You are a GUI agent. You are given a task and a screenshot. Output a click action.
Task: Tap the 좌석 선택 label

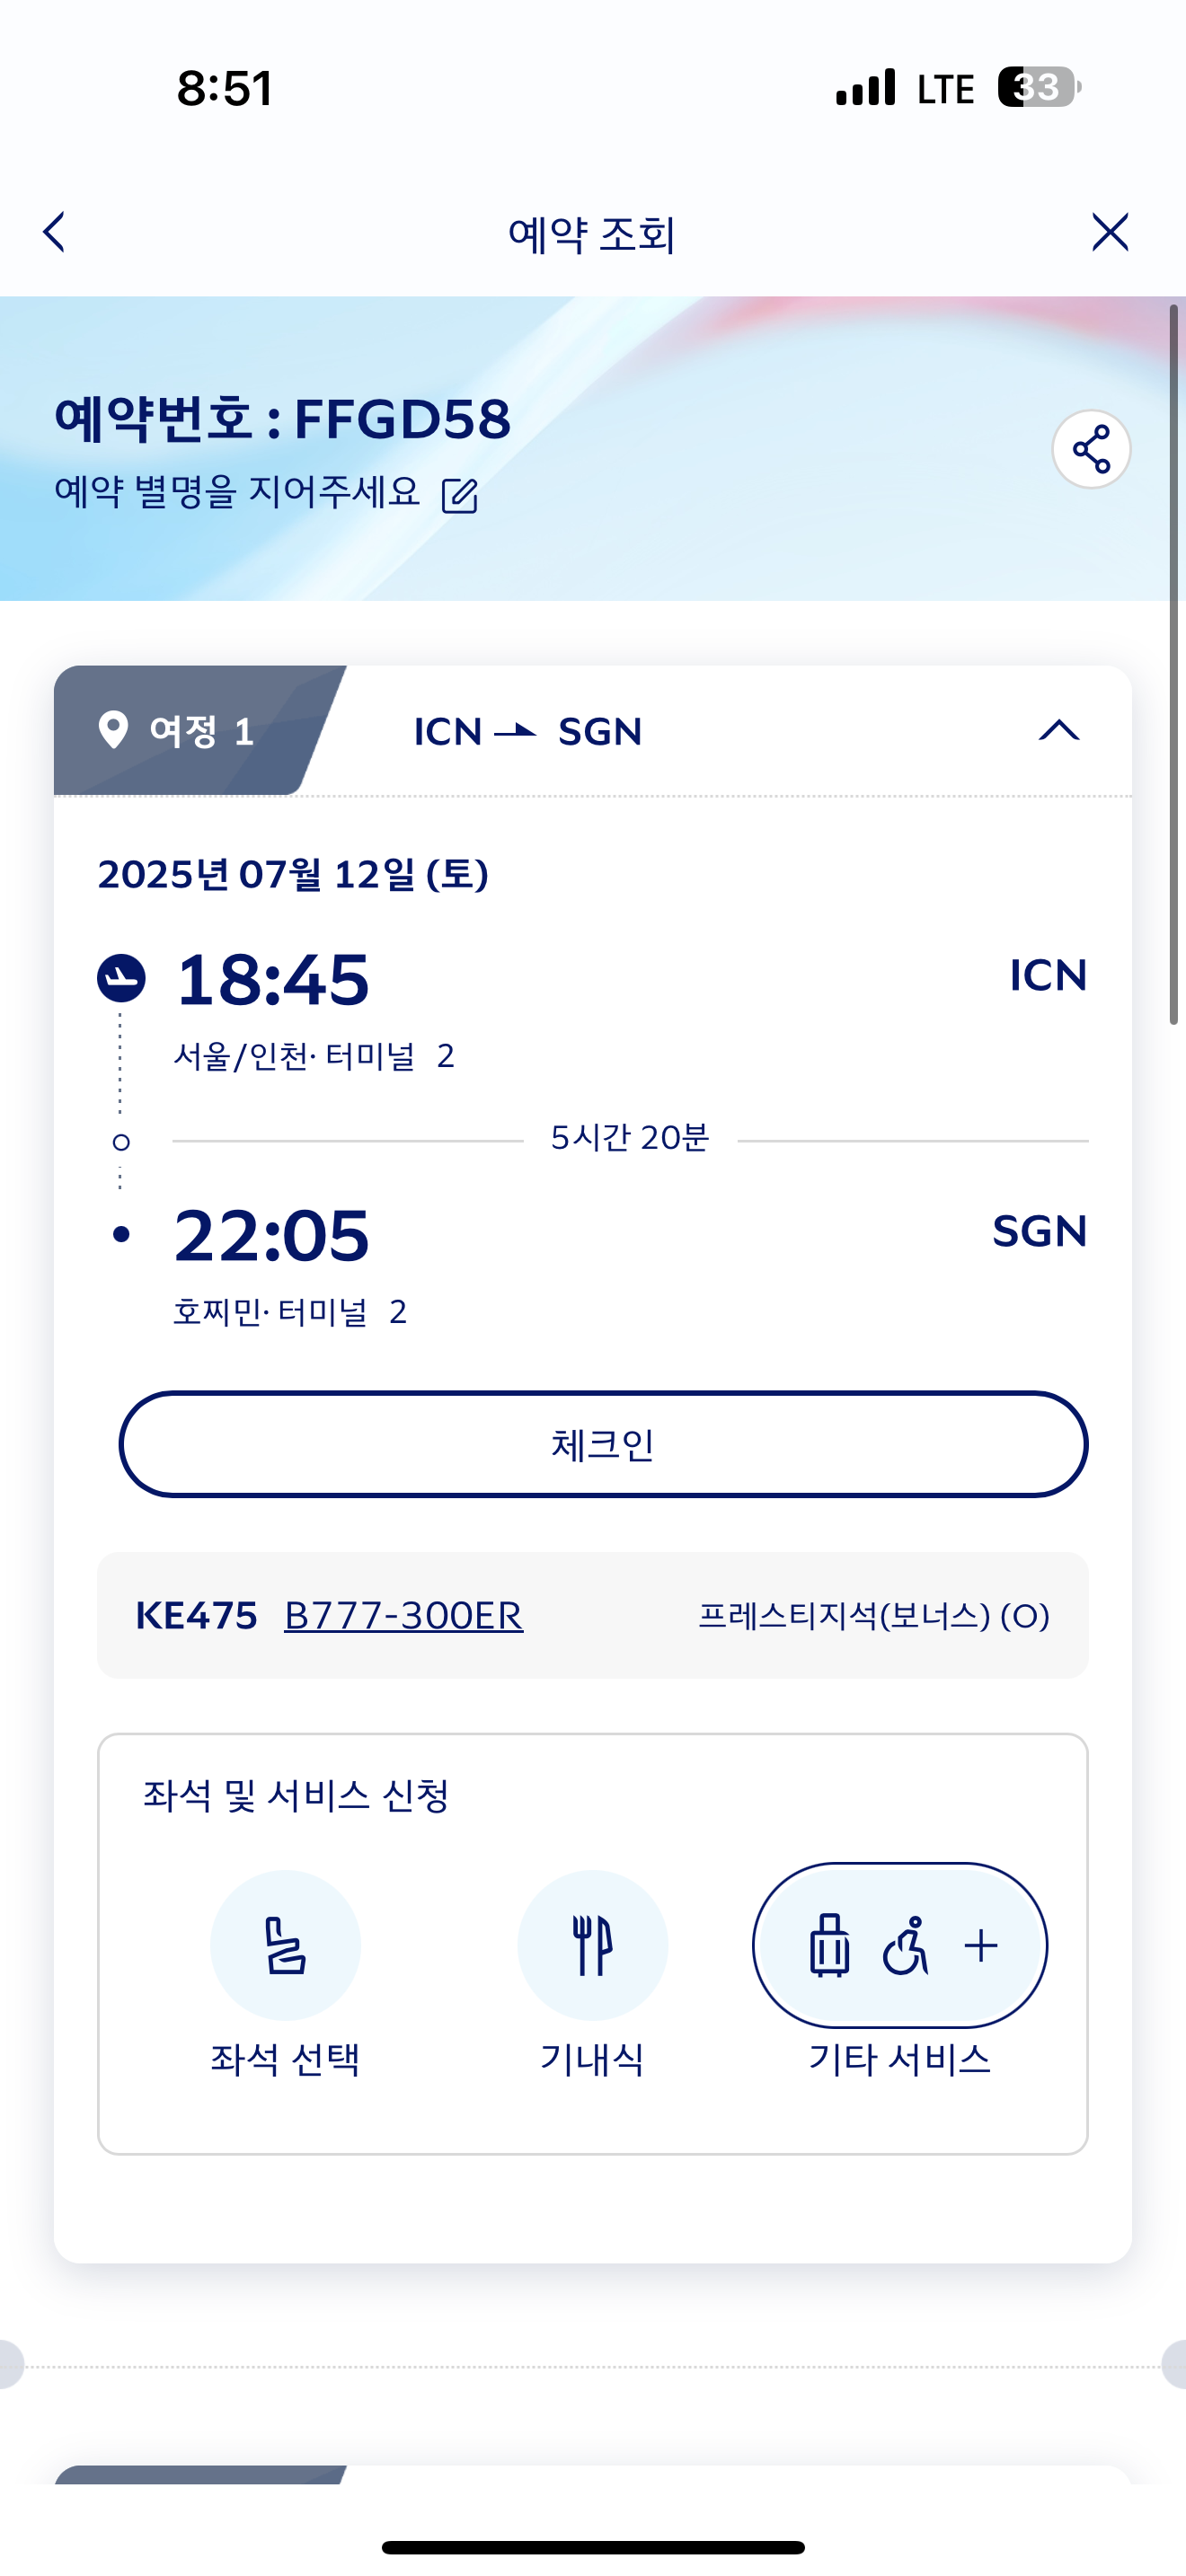(285, 2059)
